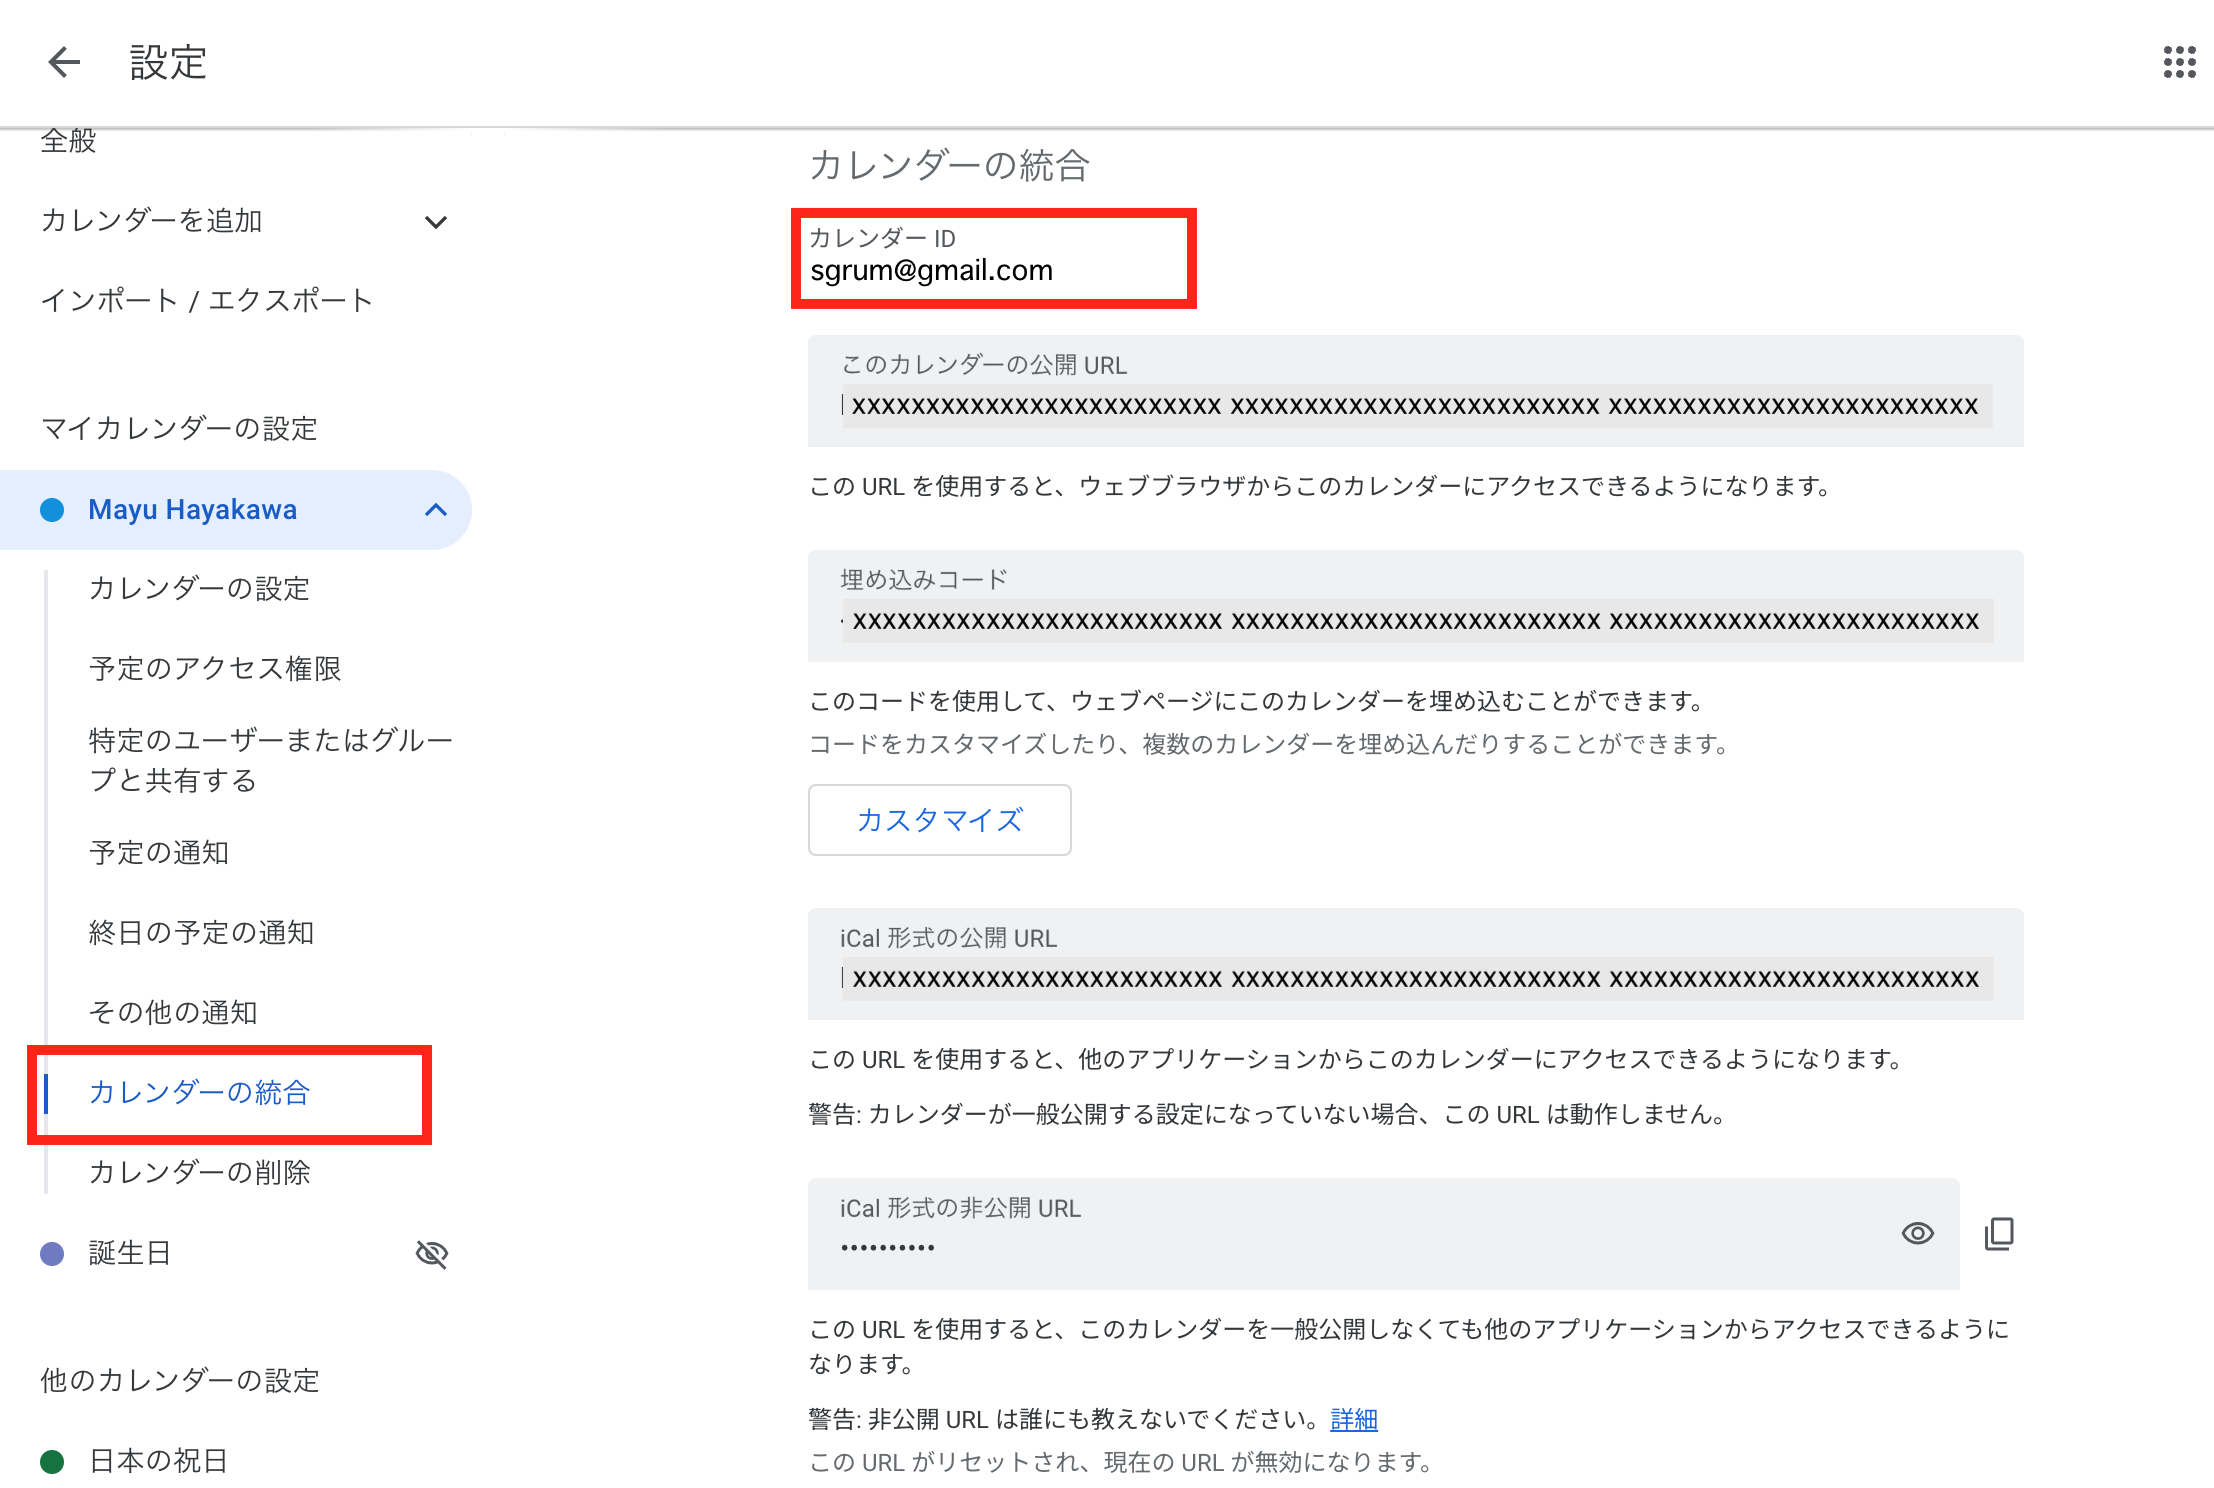Expand the カレンダーを追加 section

(x=435, y=221)
